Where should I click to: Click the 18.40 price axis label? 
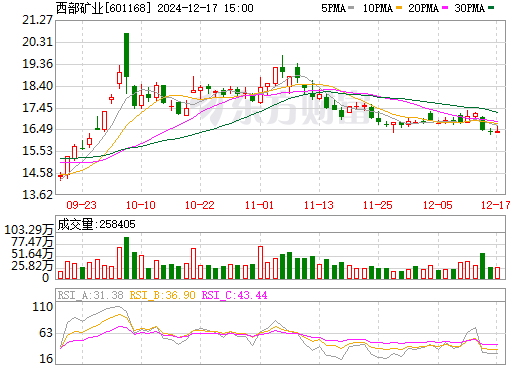37,86
